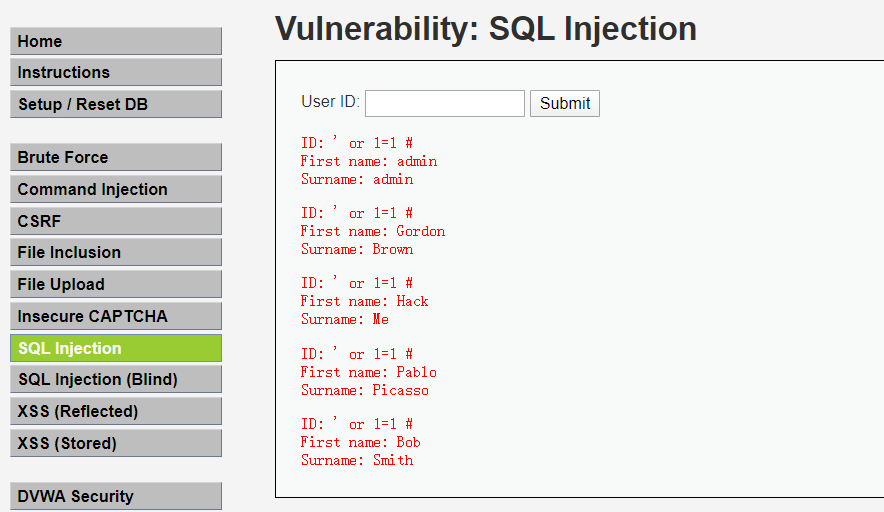Click the Vulnerability: SQL Injection heading
Viewport: 884px width, 512px height.
(x=485, y=29)
